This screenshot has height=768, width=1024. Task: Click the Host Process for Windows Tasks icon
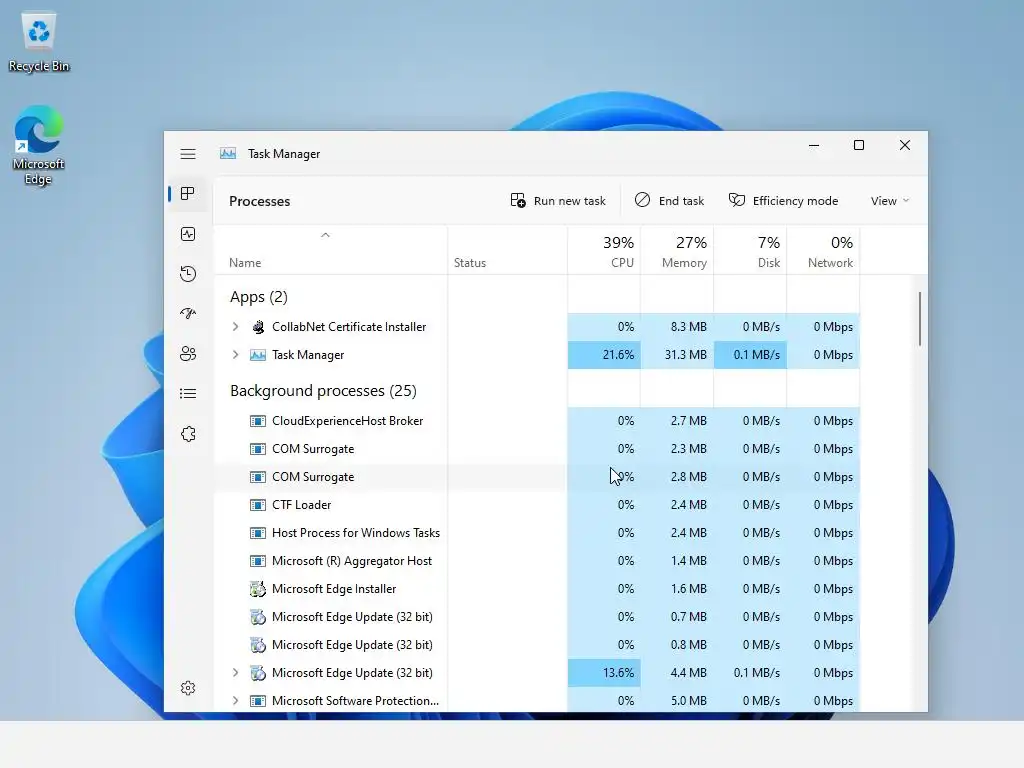point(258,533)
